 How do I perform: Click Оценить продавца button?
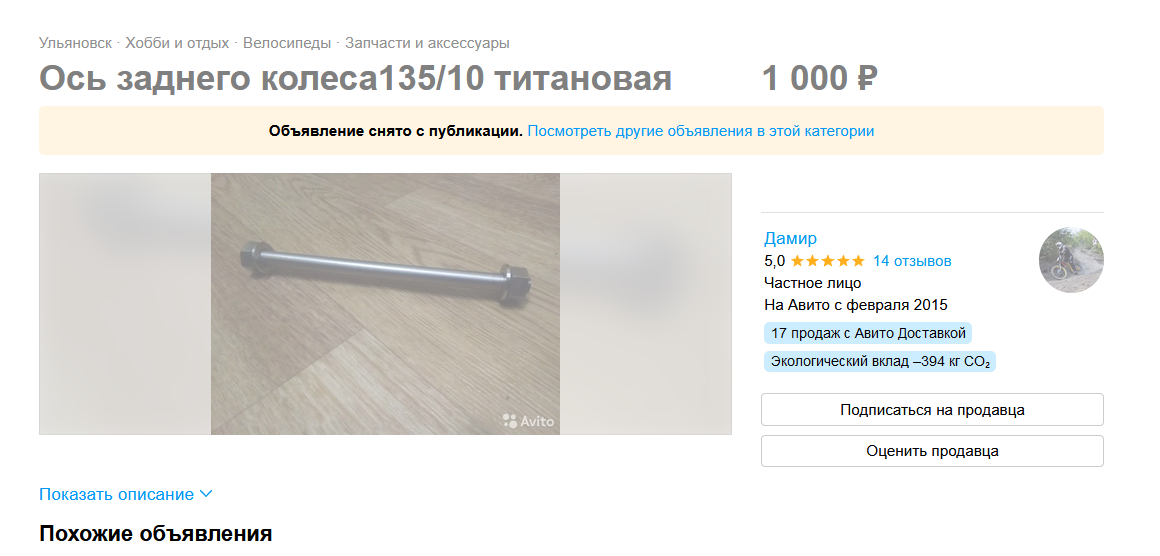point(932,451)
